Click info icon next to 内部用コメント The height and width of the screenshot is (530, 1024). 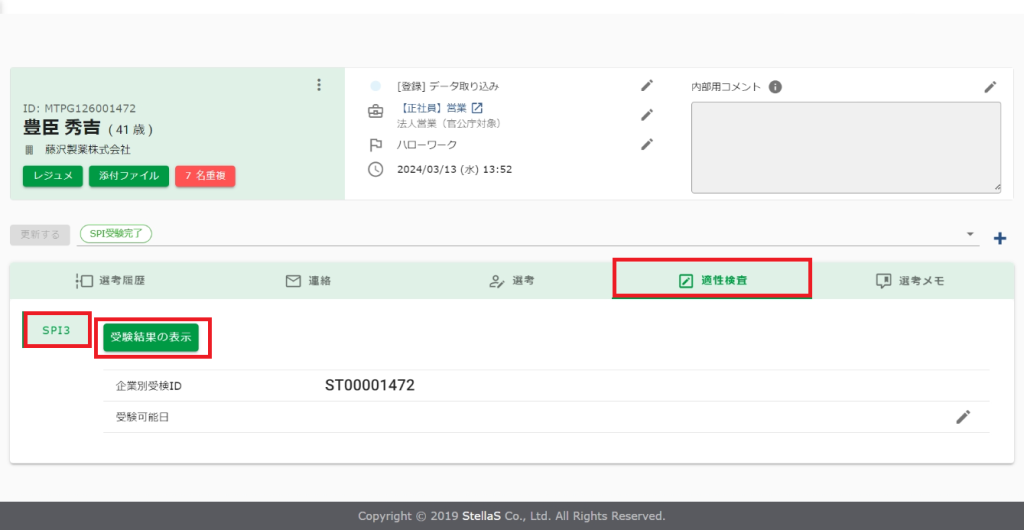click(775, 87)
